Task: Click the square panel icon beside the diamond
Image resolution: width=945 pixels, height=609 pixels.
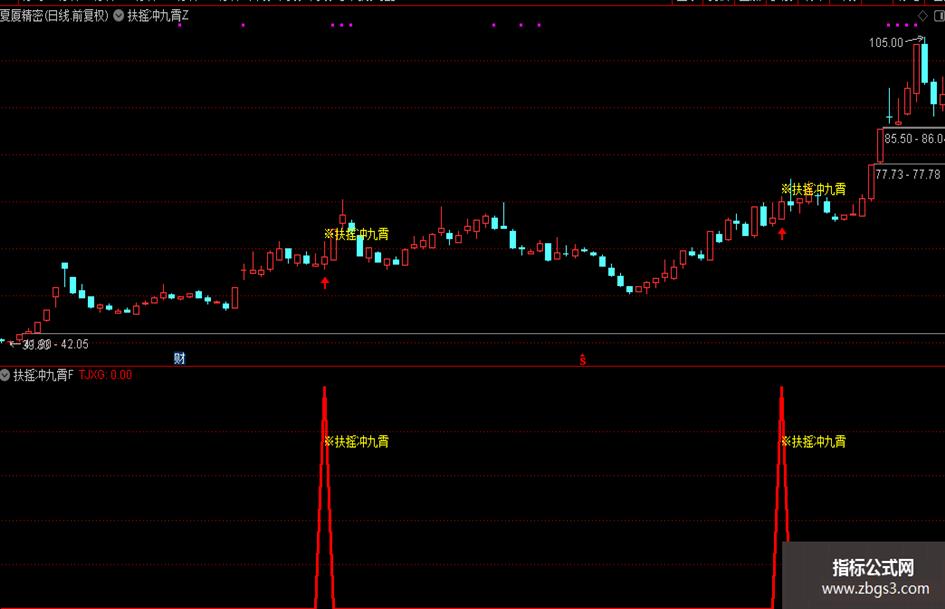Action: 939,16
